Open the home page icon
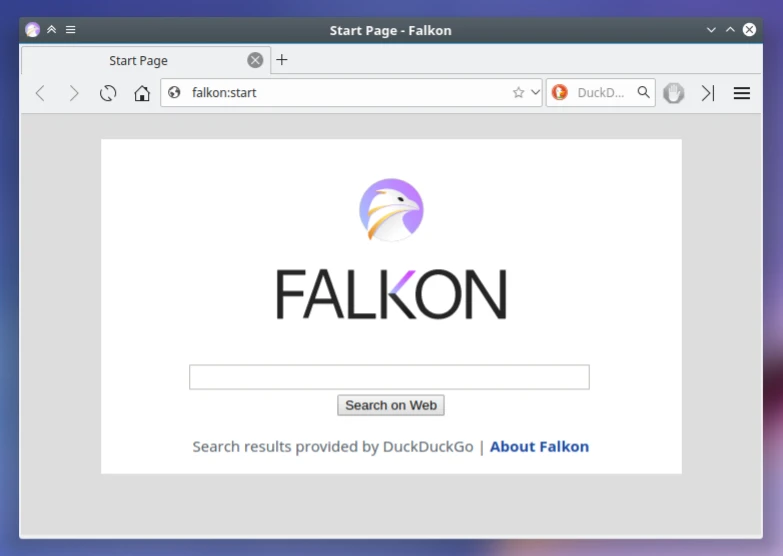 coord(142,93)
